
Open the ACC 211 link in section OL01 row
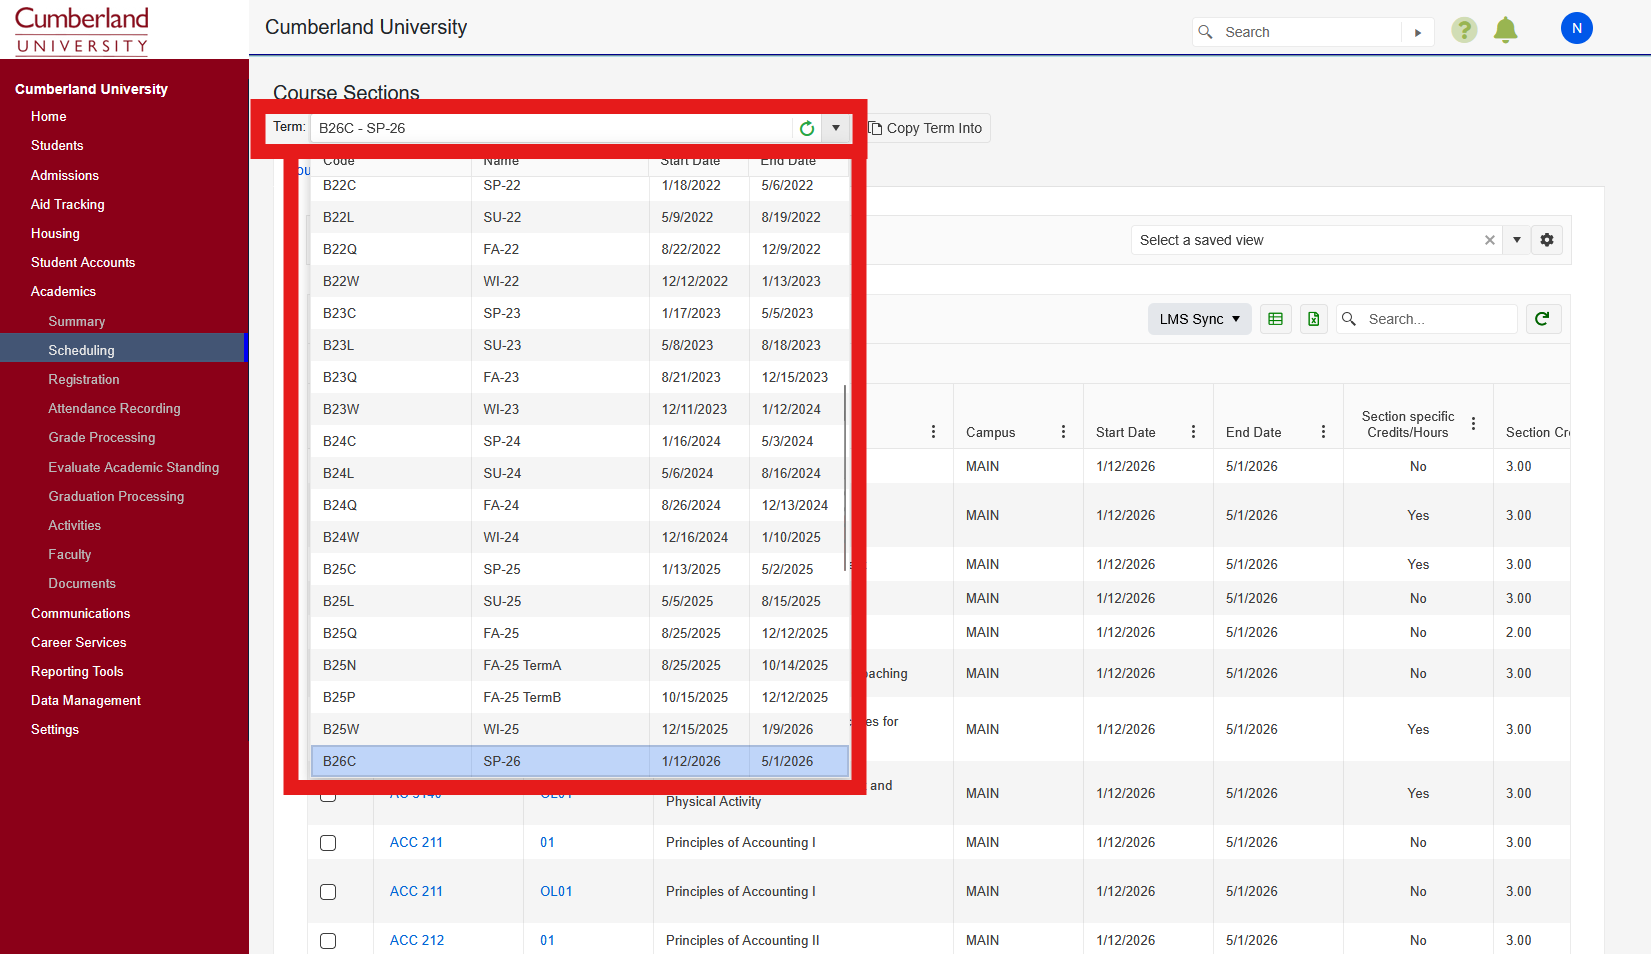click(x=416, y=891)
